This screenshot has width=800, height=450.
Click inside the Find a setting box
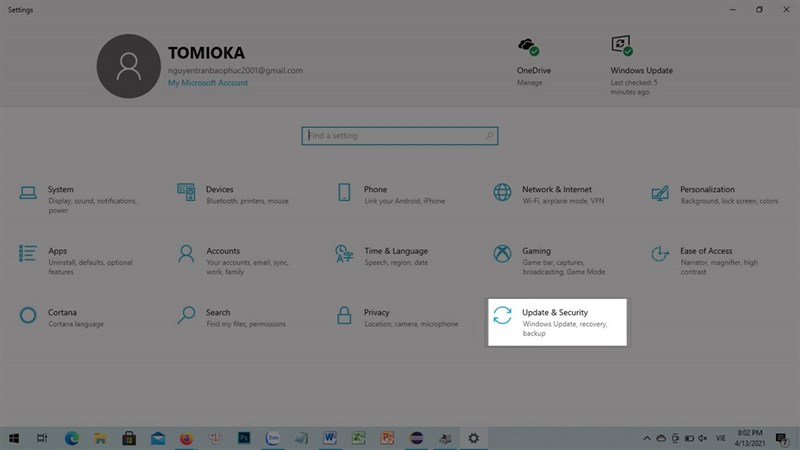pos(399,136)
